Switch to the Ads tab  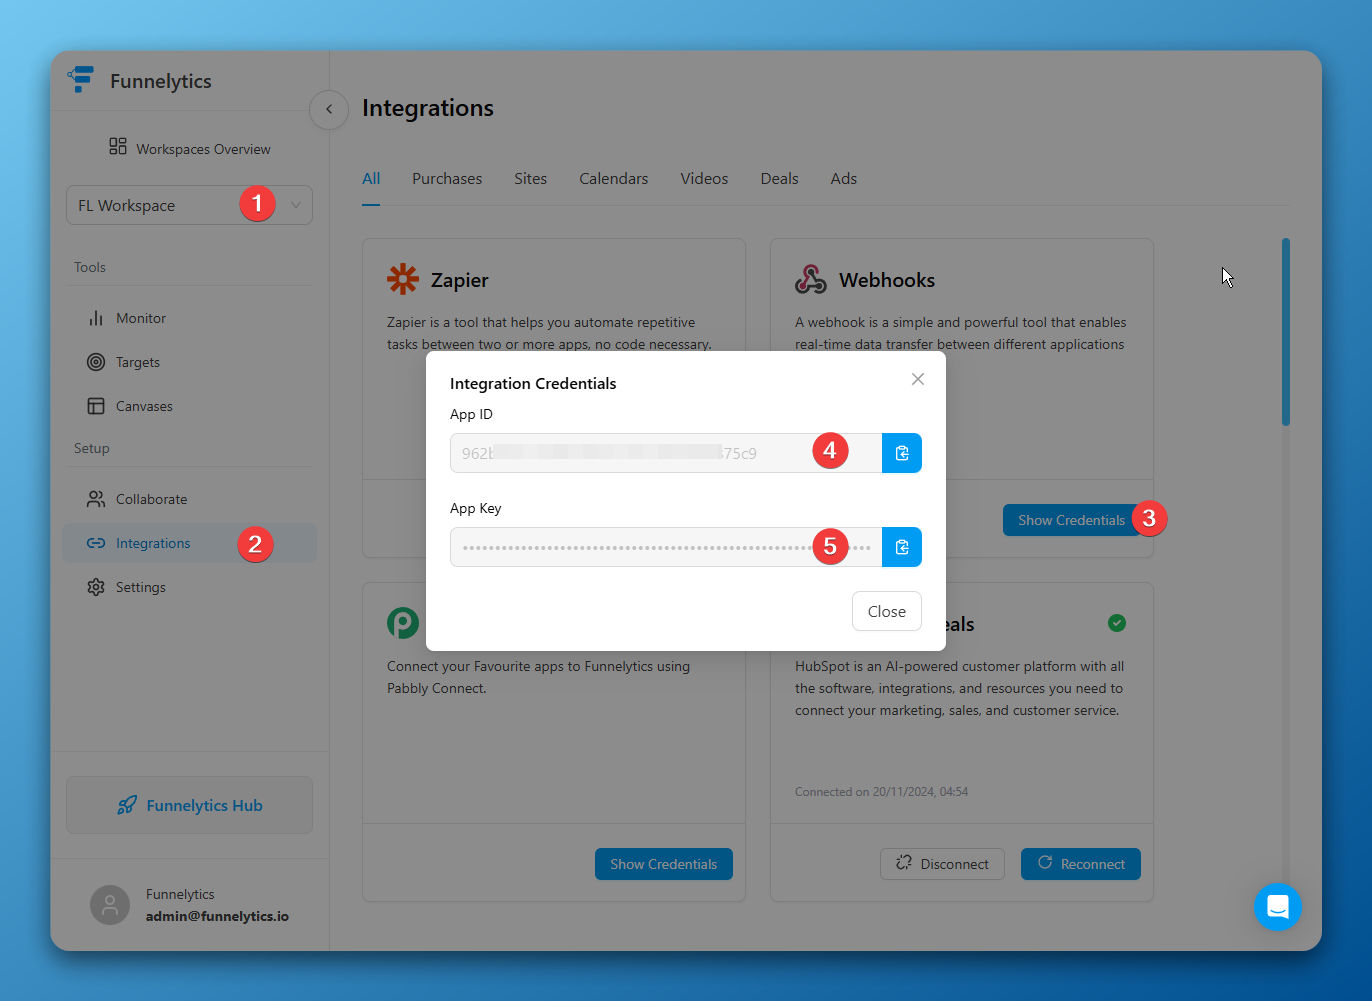843,178
